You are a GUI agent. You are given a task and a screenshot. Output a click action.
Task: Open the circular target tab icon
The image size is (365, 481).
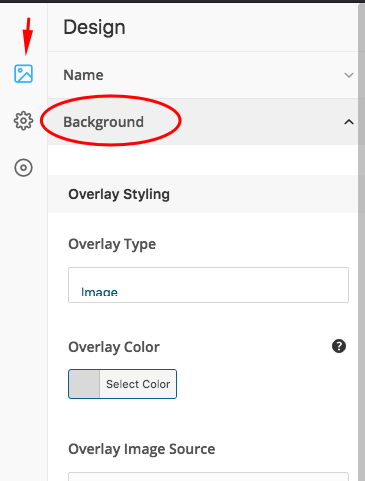point(23,167)
